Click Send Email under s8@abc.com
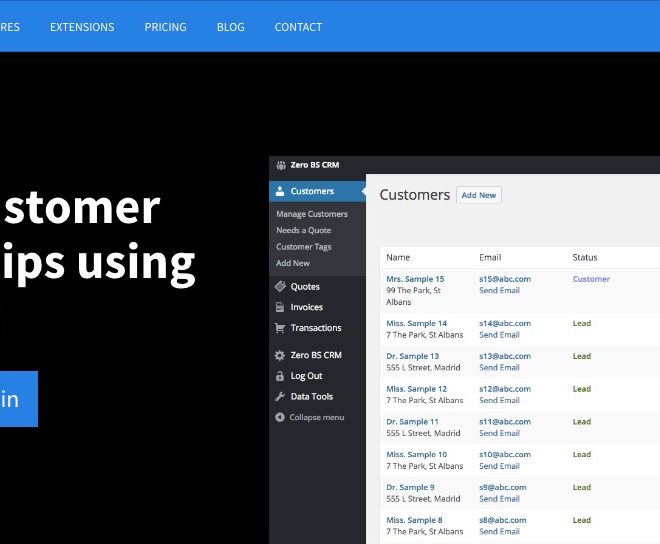660x544 pixels. click(x=499, y=532)
